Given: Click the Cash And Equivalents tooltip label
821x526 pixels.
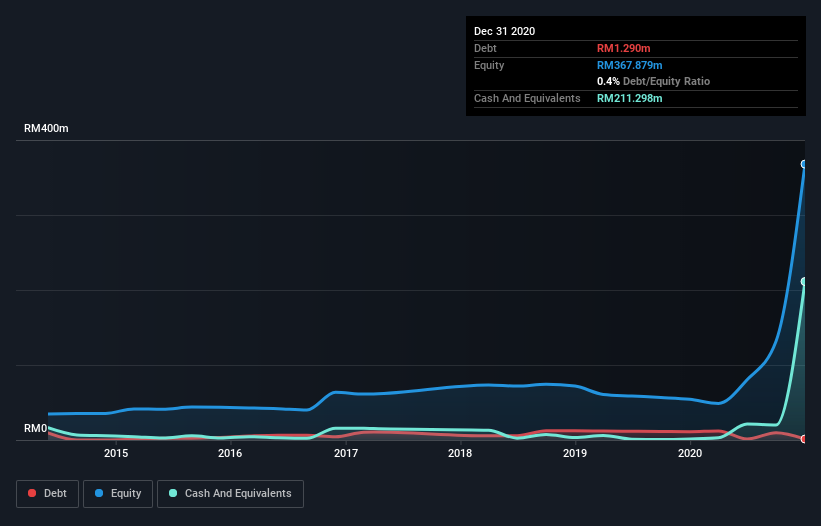Looking at the screenshot, I should point(527,98).
